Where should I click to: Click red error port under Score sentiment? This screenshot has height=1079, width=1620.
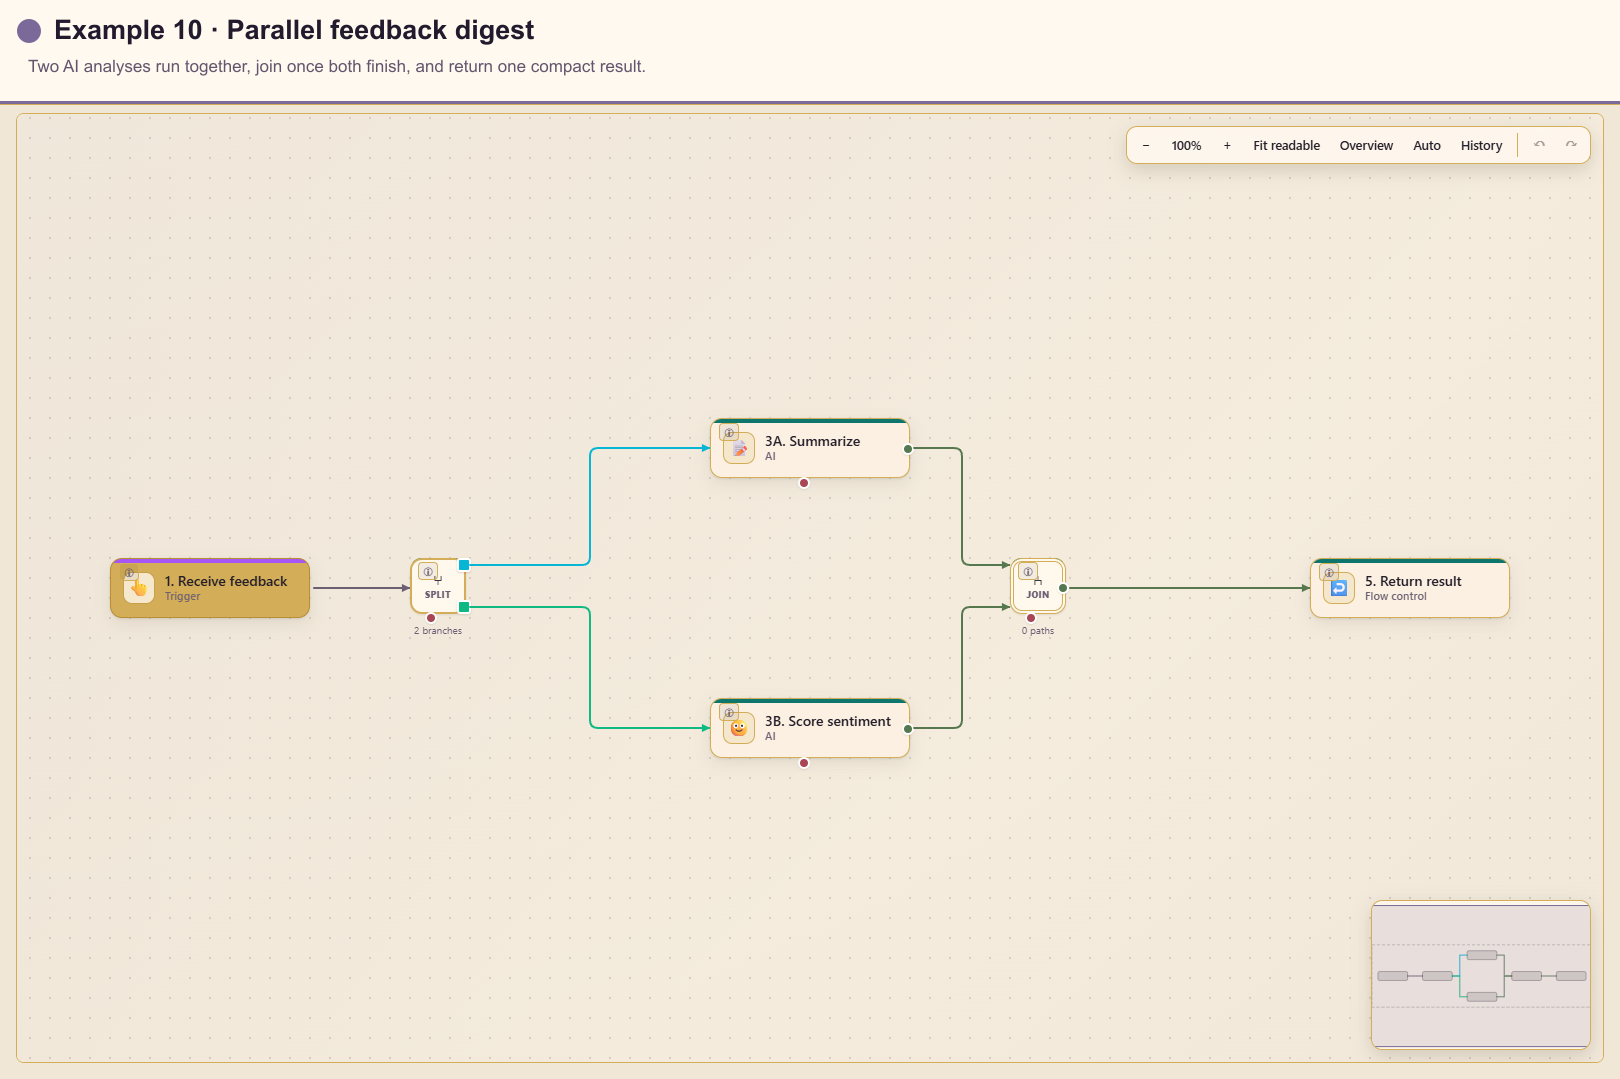tap(804, 763)
